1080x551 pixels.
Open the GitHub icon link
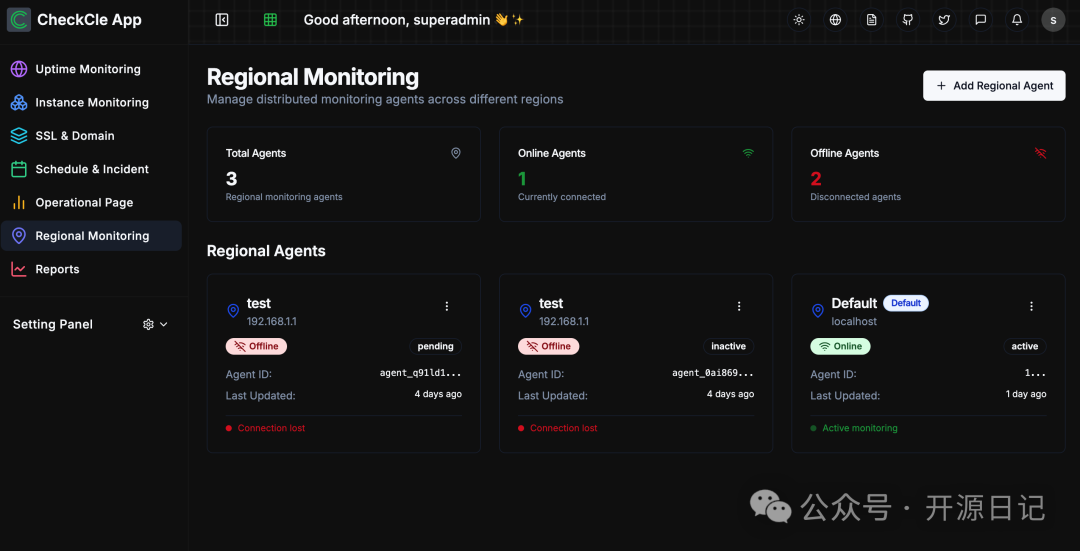908,20
